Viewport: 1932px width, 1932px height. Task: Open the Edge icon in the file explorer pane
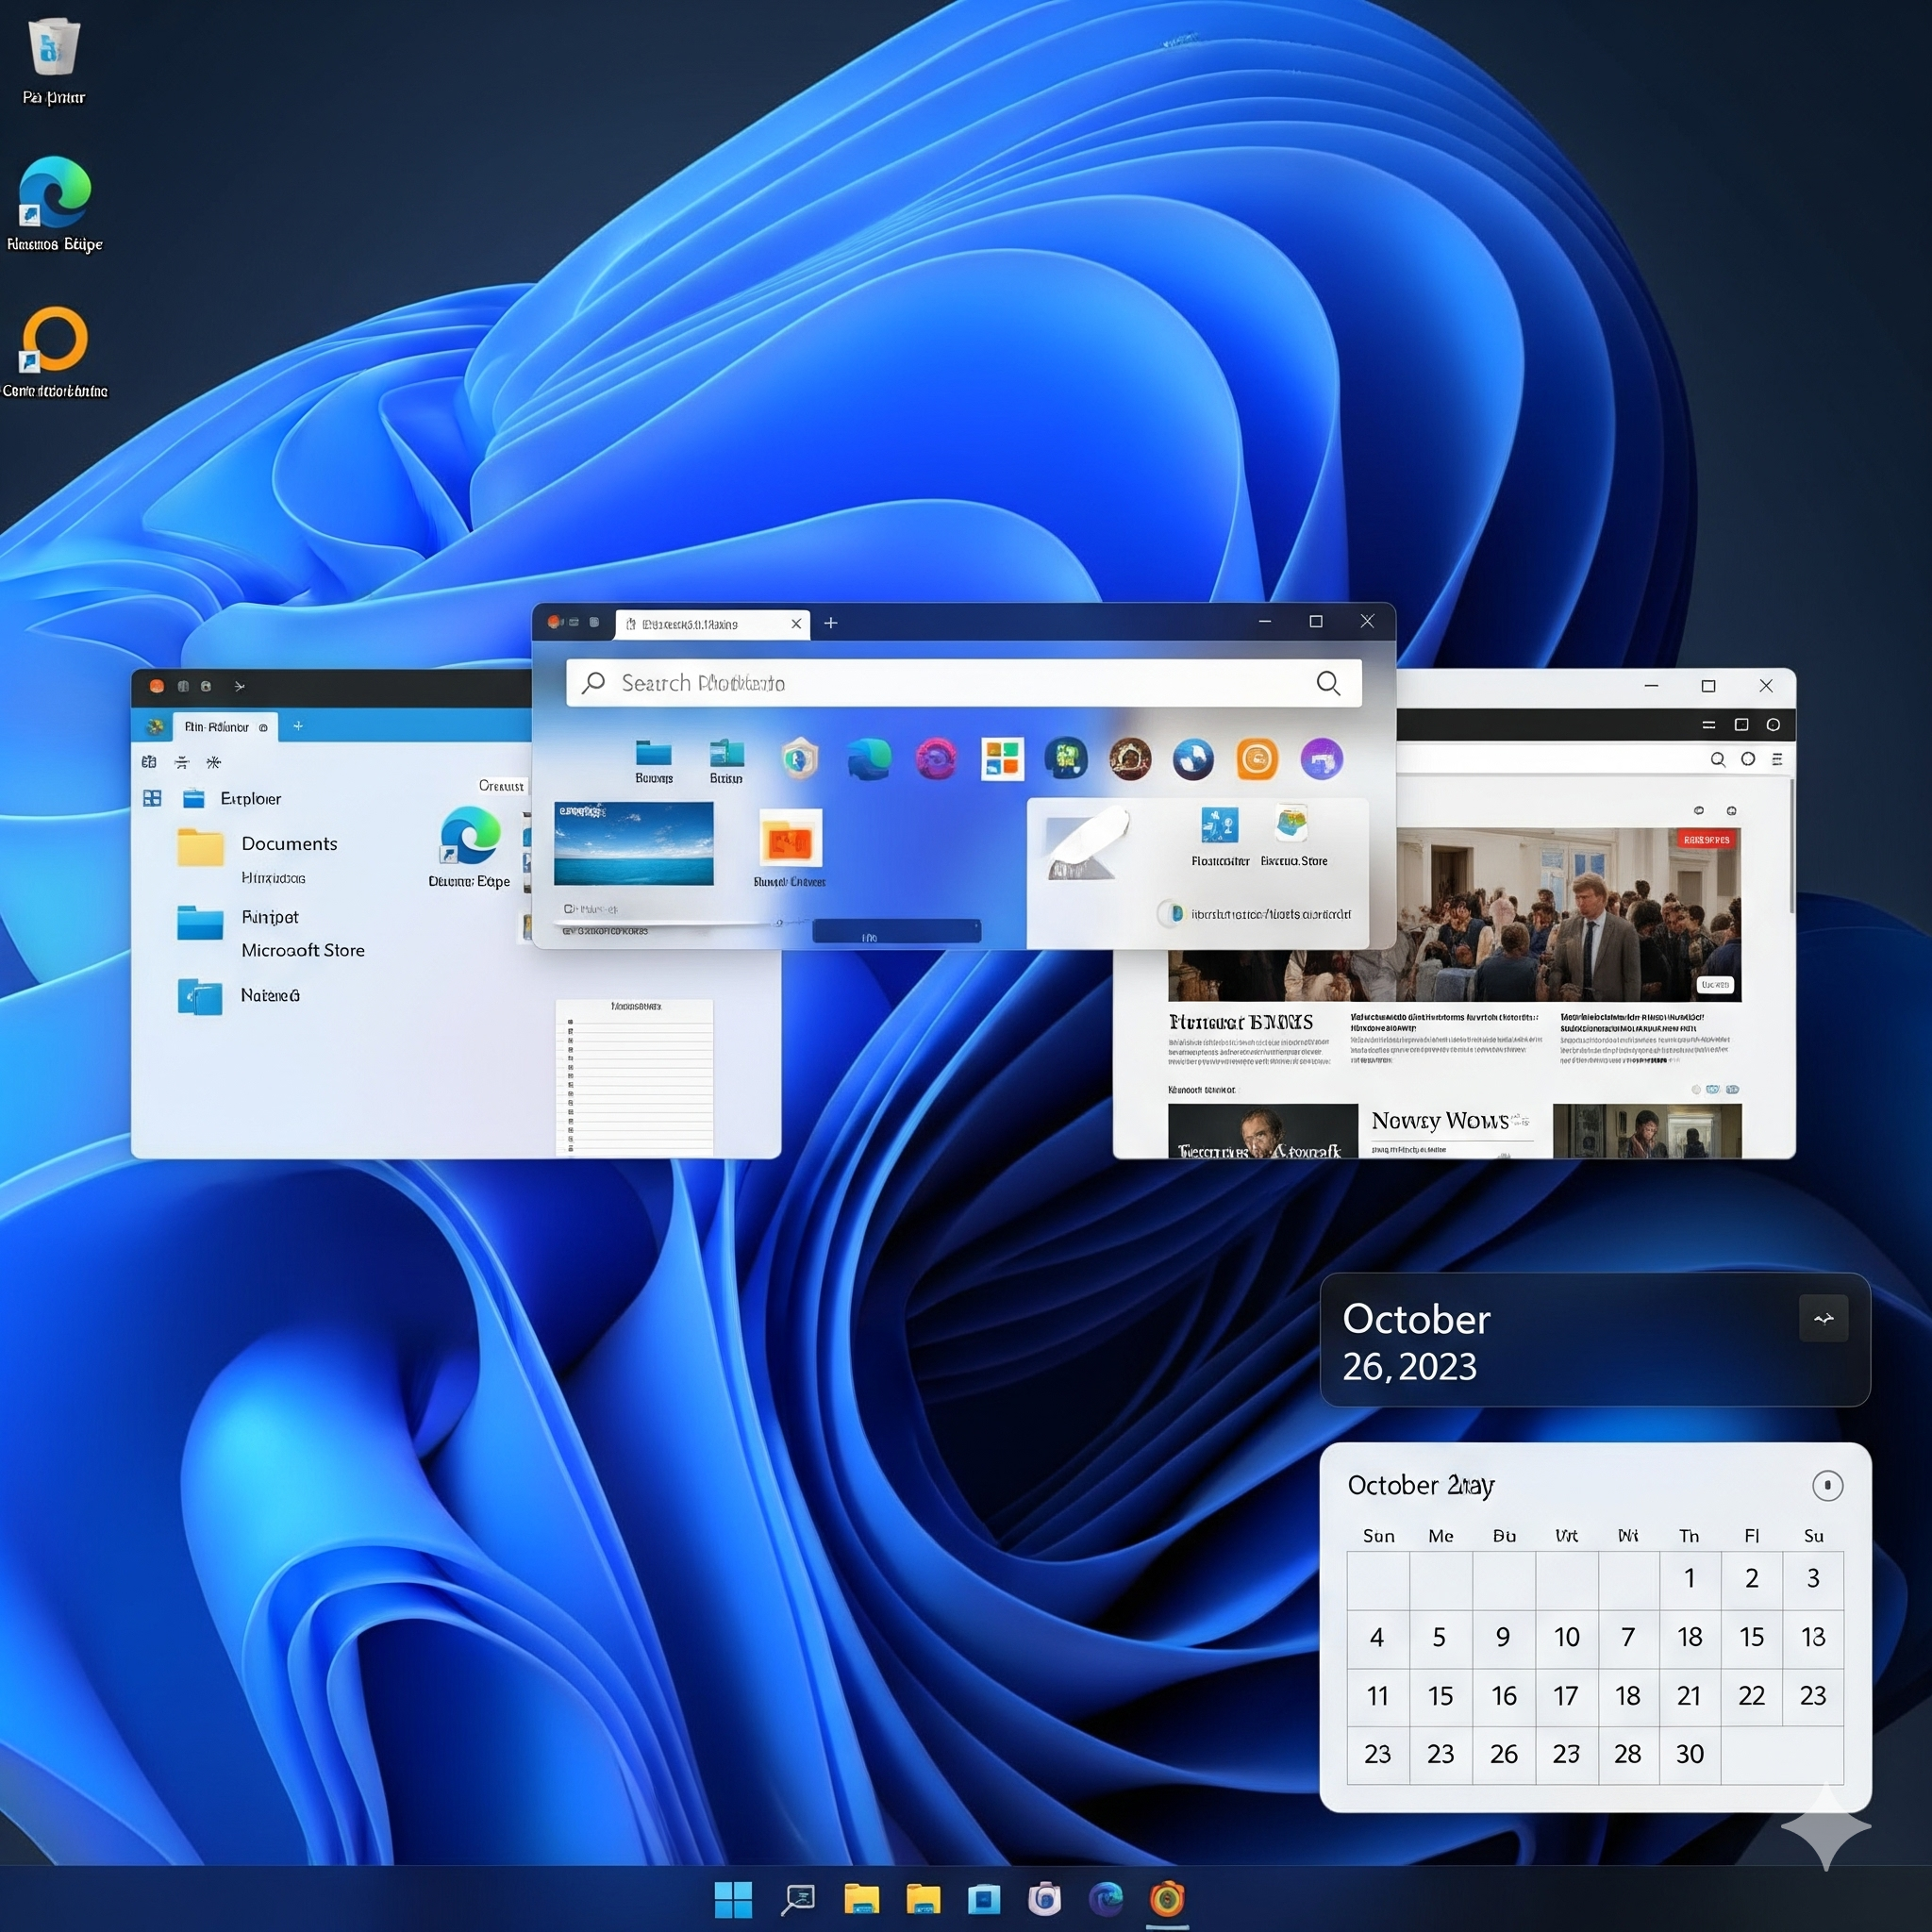pos(469,838)
